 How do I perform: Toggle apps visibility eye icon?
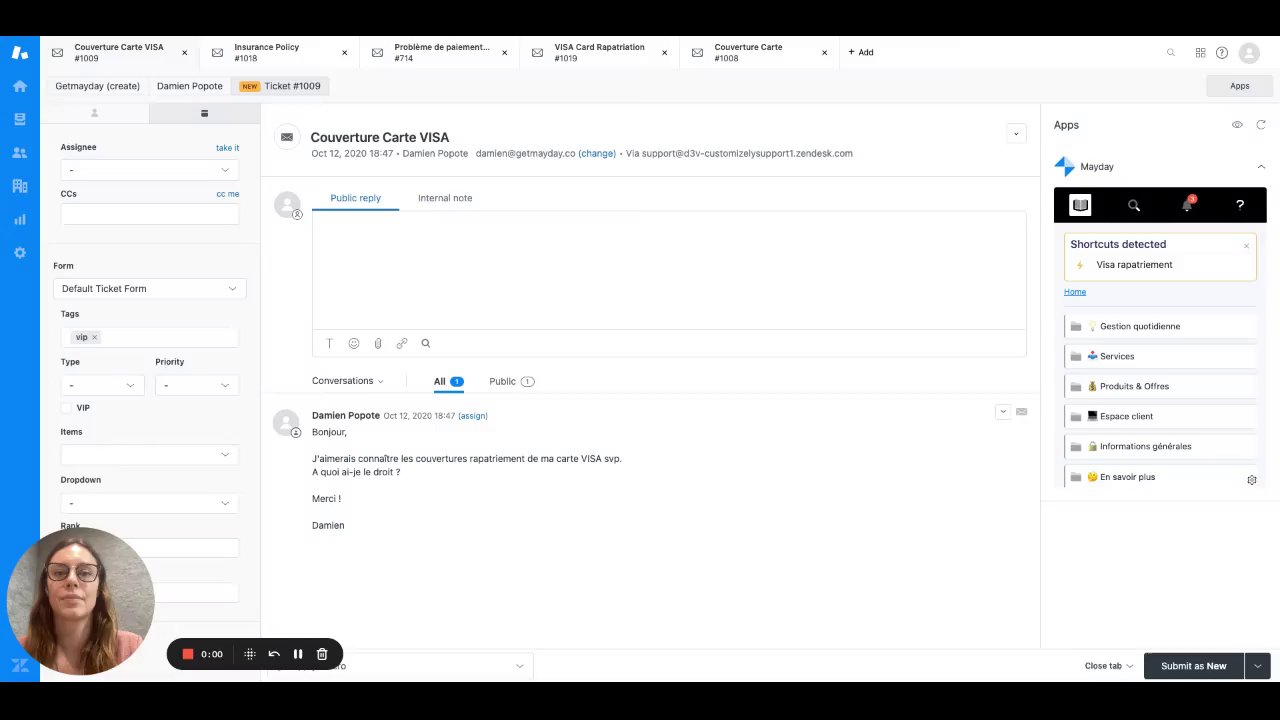1237,125
